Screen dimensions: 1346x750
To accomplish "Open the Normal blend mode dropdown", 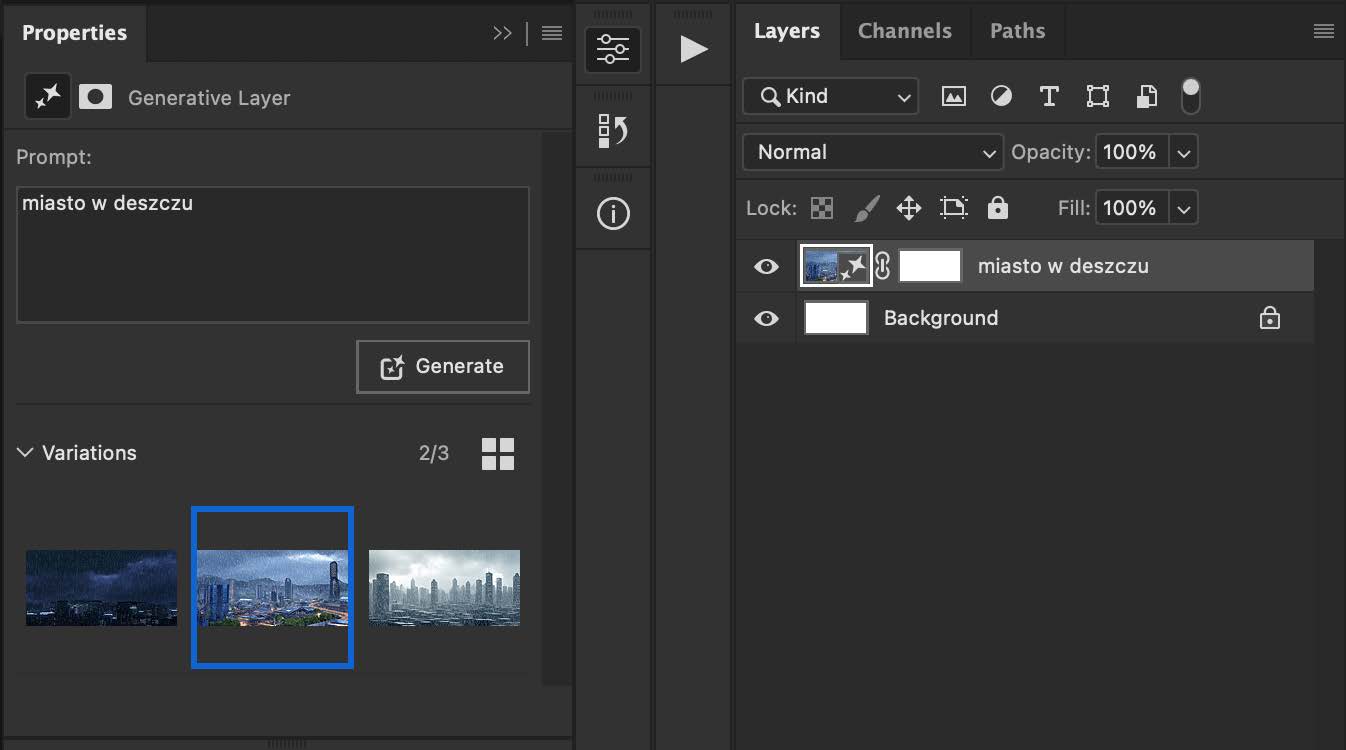I will point(872,152).
